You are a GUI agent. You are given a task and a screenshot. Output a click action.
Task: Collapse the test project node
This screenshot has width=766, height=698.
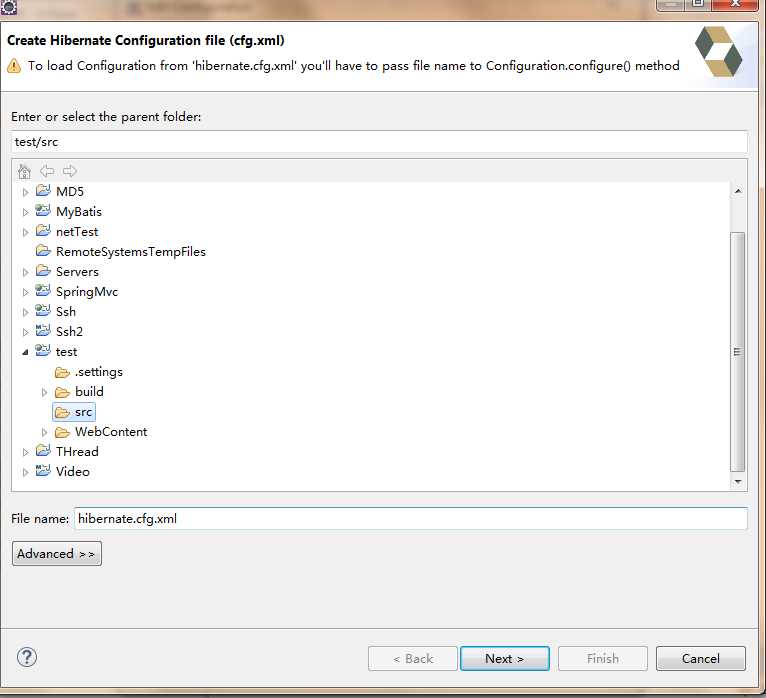coord(25,352)
